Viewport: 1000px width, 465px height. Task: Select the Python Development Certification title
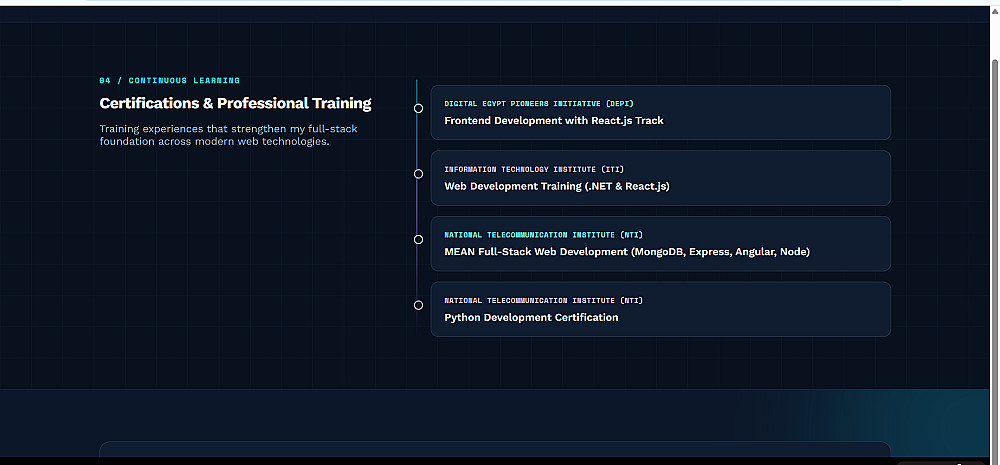[x=531, y=318]
